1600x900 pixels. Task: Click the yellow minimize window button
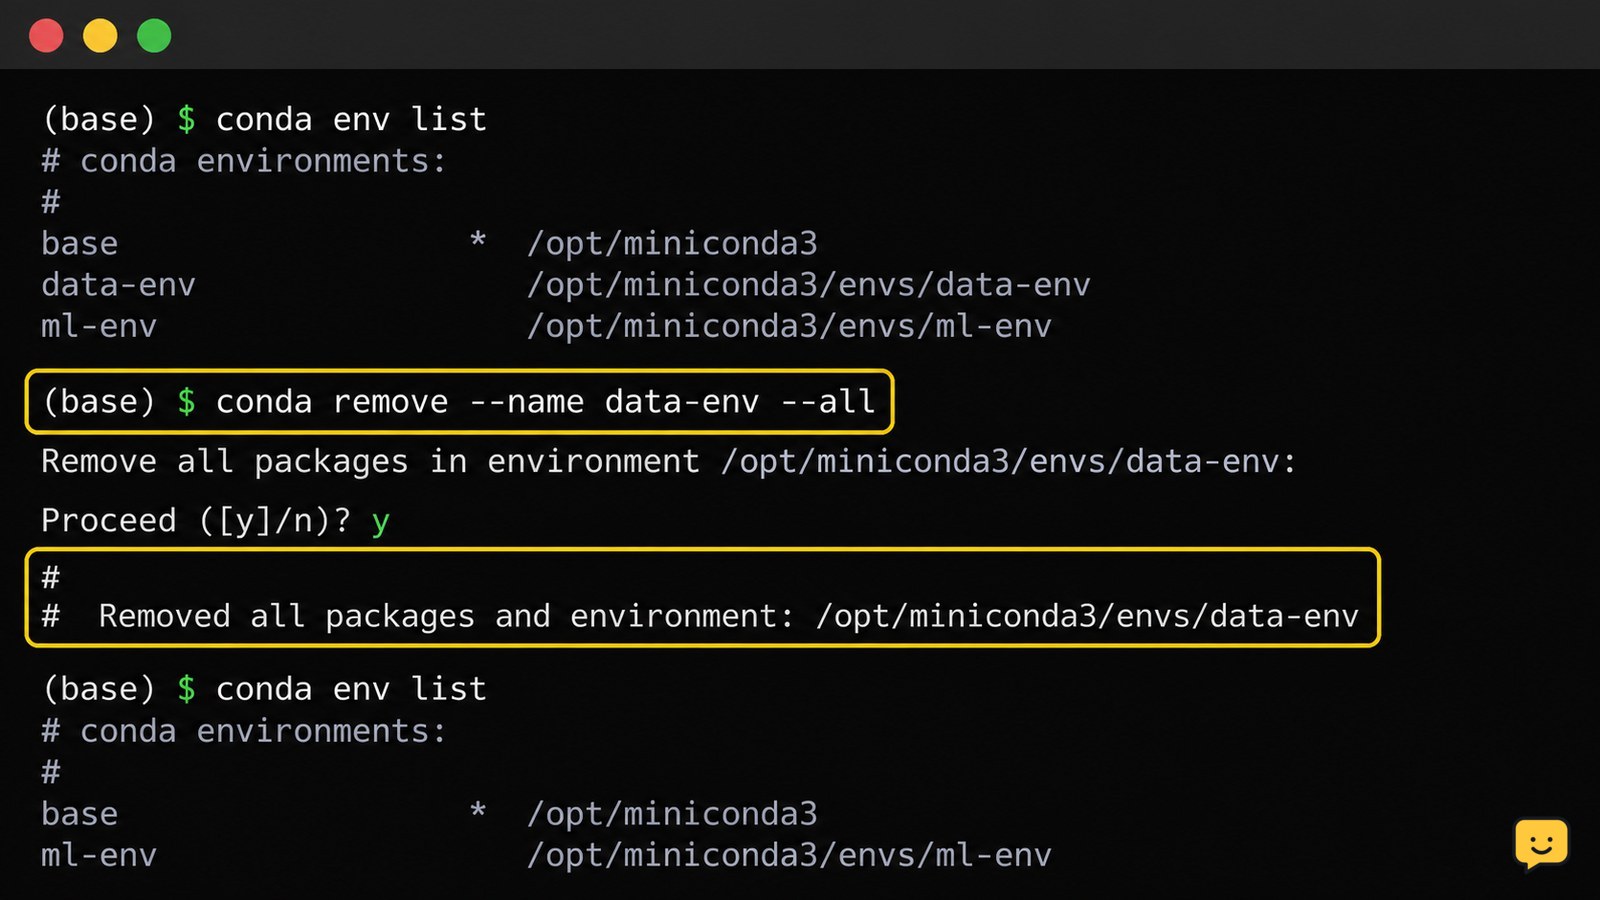(100, 36)
